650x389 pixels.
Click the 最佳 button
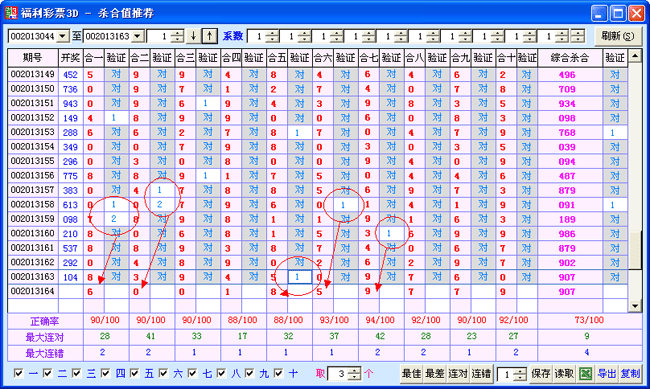(412, 374)
